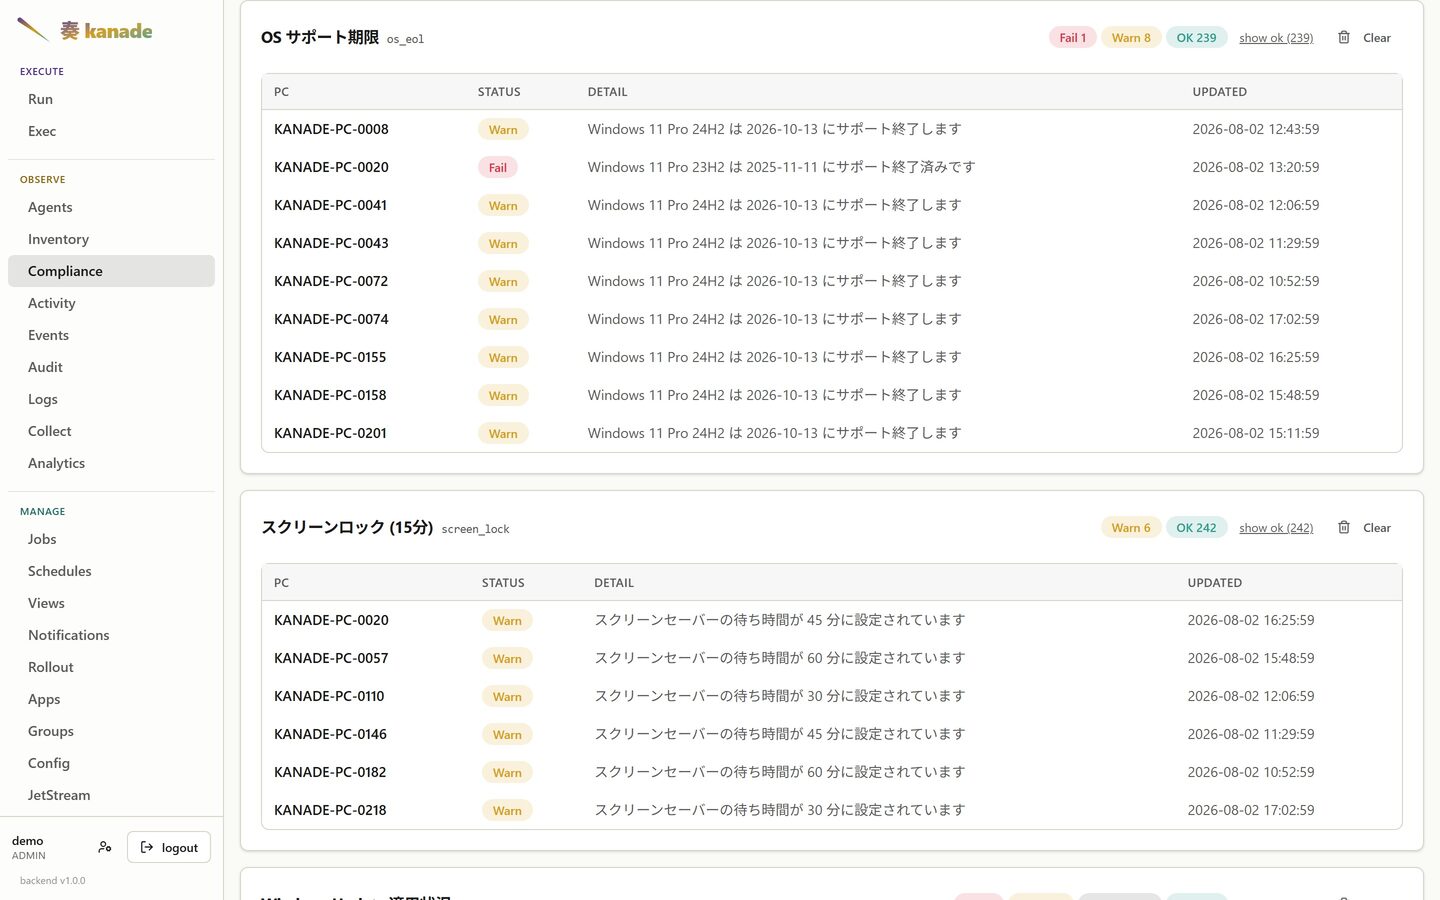Screen dimensions: 1440x900
Task: Select the KANADE-PC-0008 cell
Action: point(331,129)
